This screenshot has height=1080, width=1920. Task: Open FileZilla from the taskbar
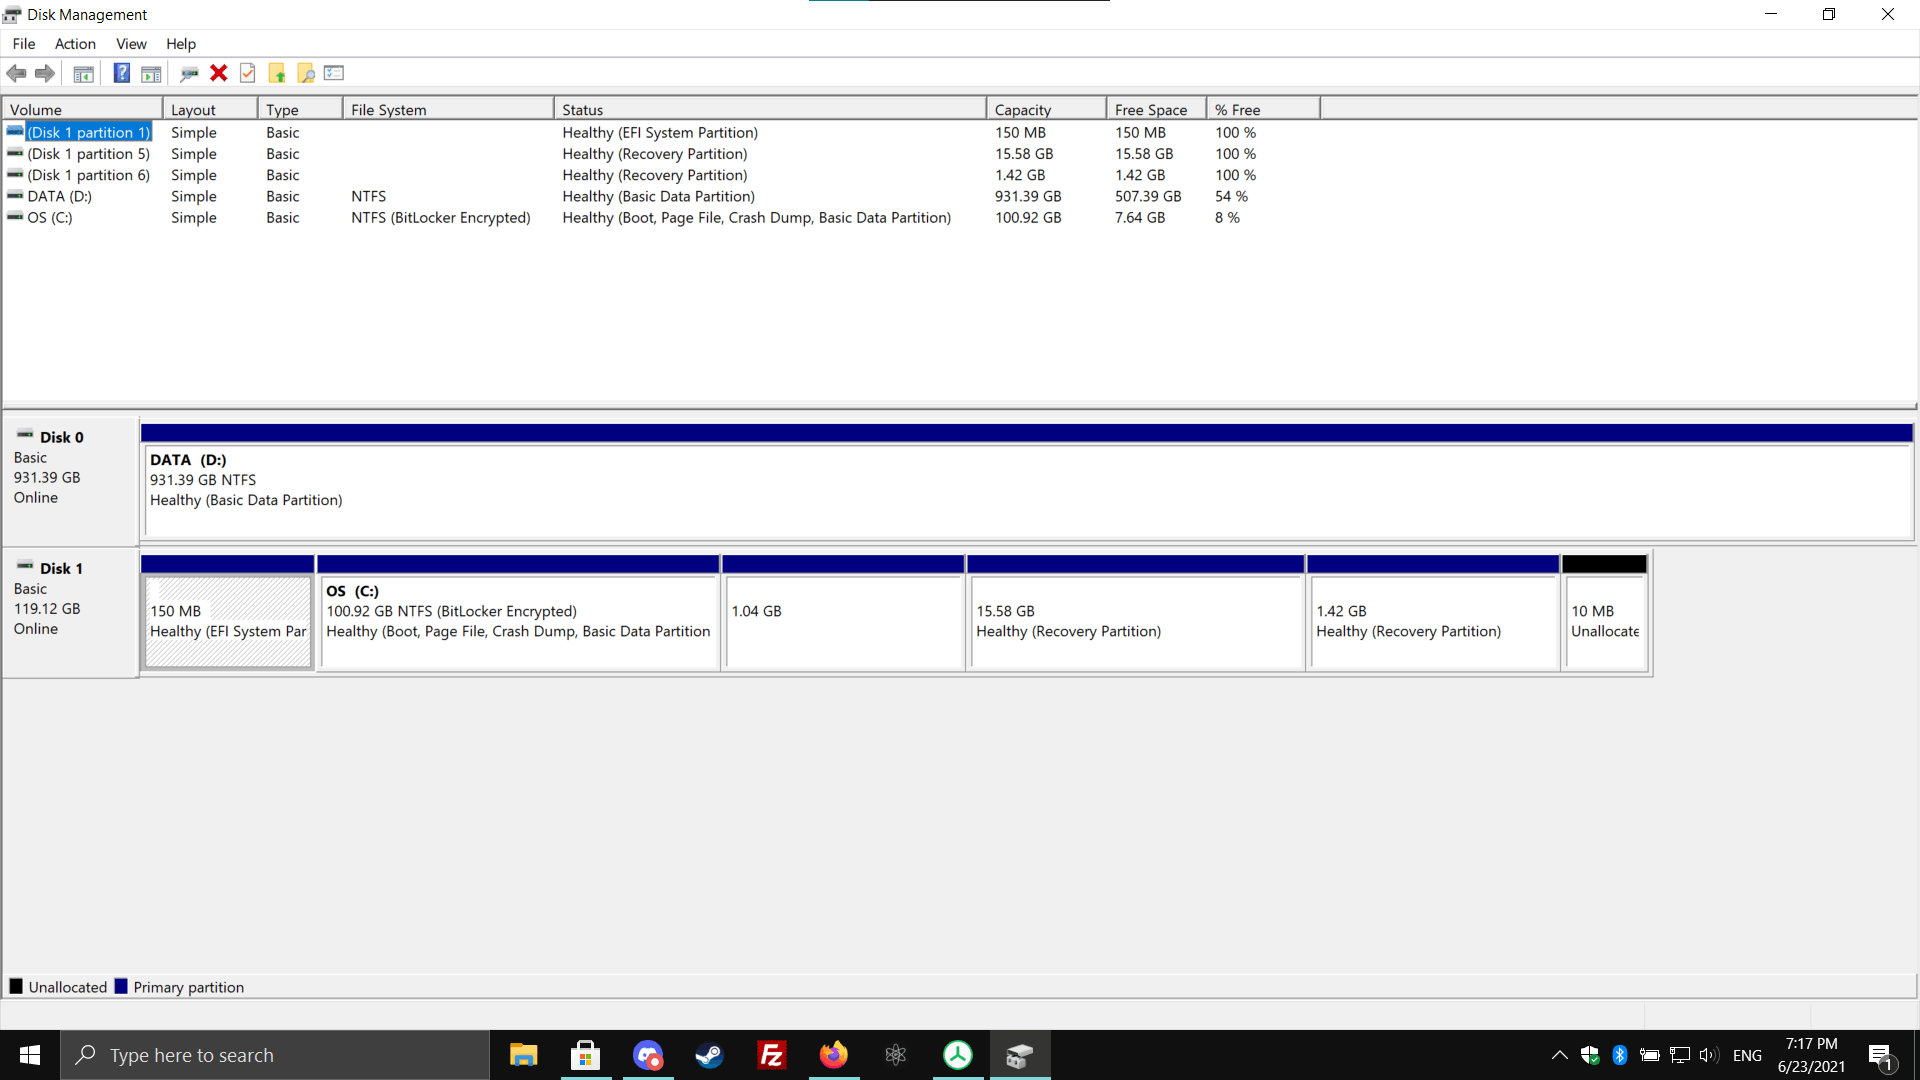(x=772, y=1055)
